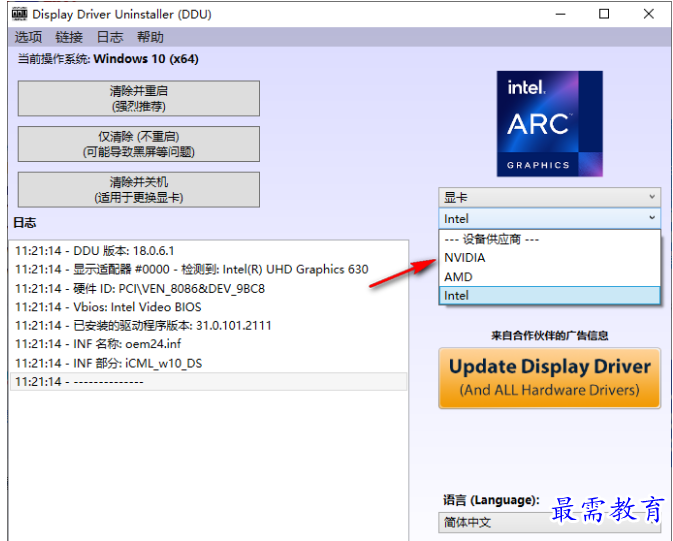Expand the 显卡 device type dropdown
The height and width of the screenshot is (541, 673).
[x=549, y=198]
